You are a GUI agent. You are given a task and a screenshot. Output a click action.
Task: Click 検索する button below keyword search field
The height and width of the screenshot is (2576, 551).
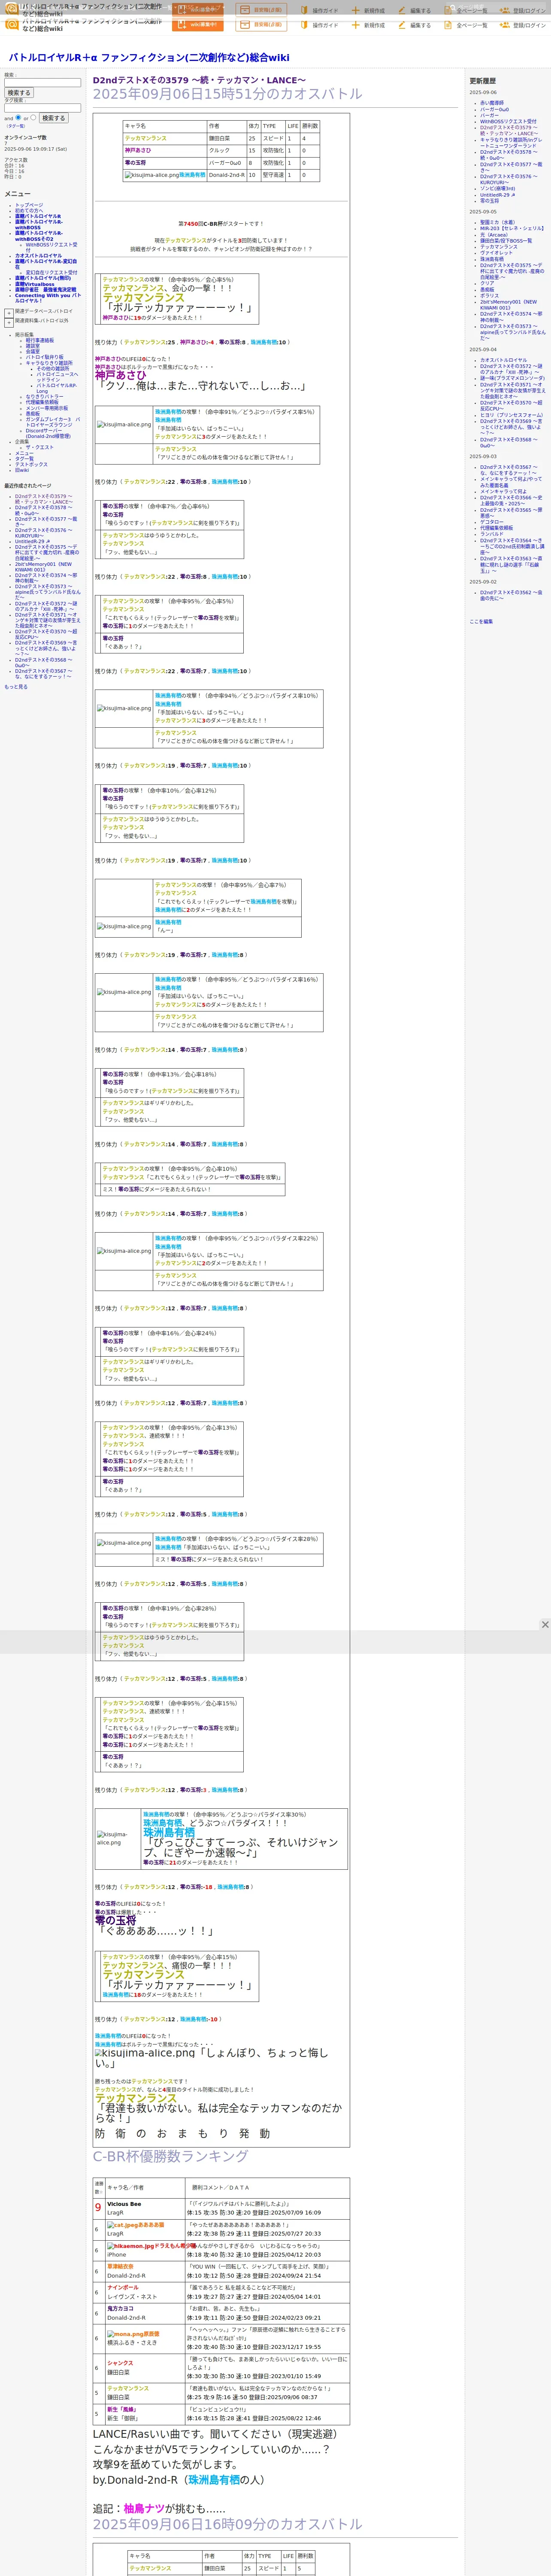19,93
